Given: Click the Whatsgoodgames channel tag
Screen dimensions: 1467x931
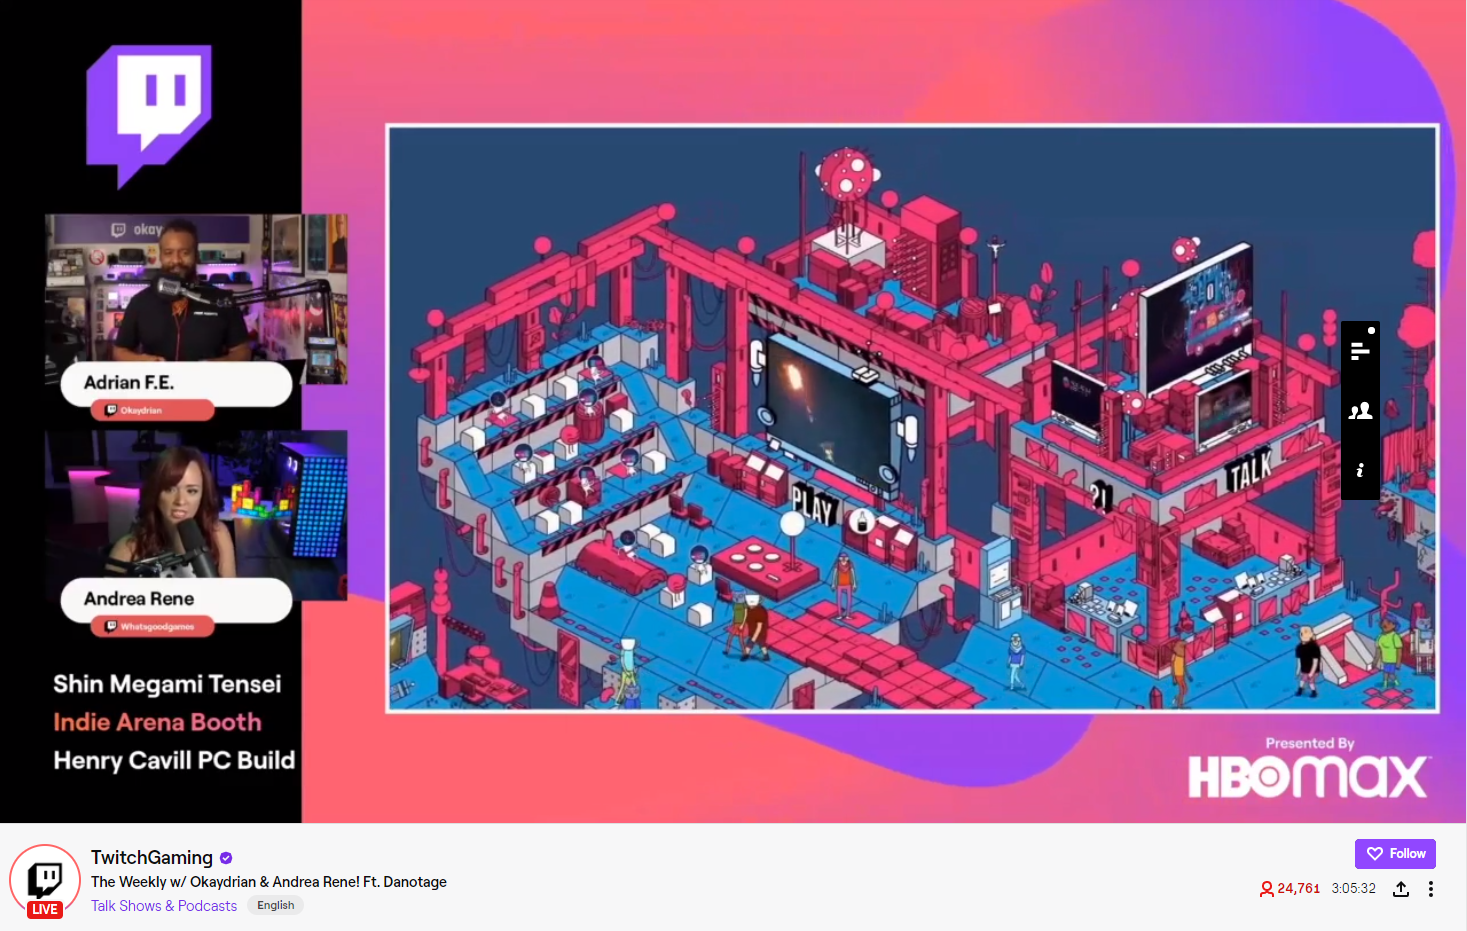Looking at the screenshot, I should click(x=153, y=626).
